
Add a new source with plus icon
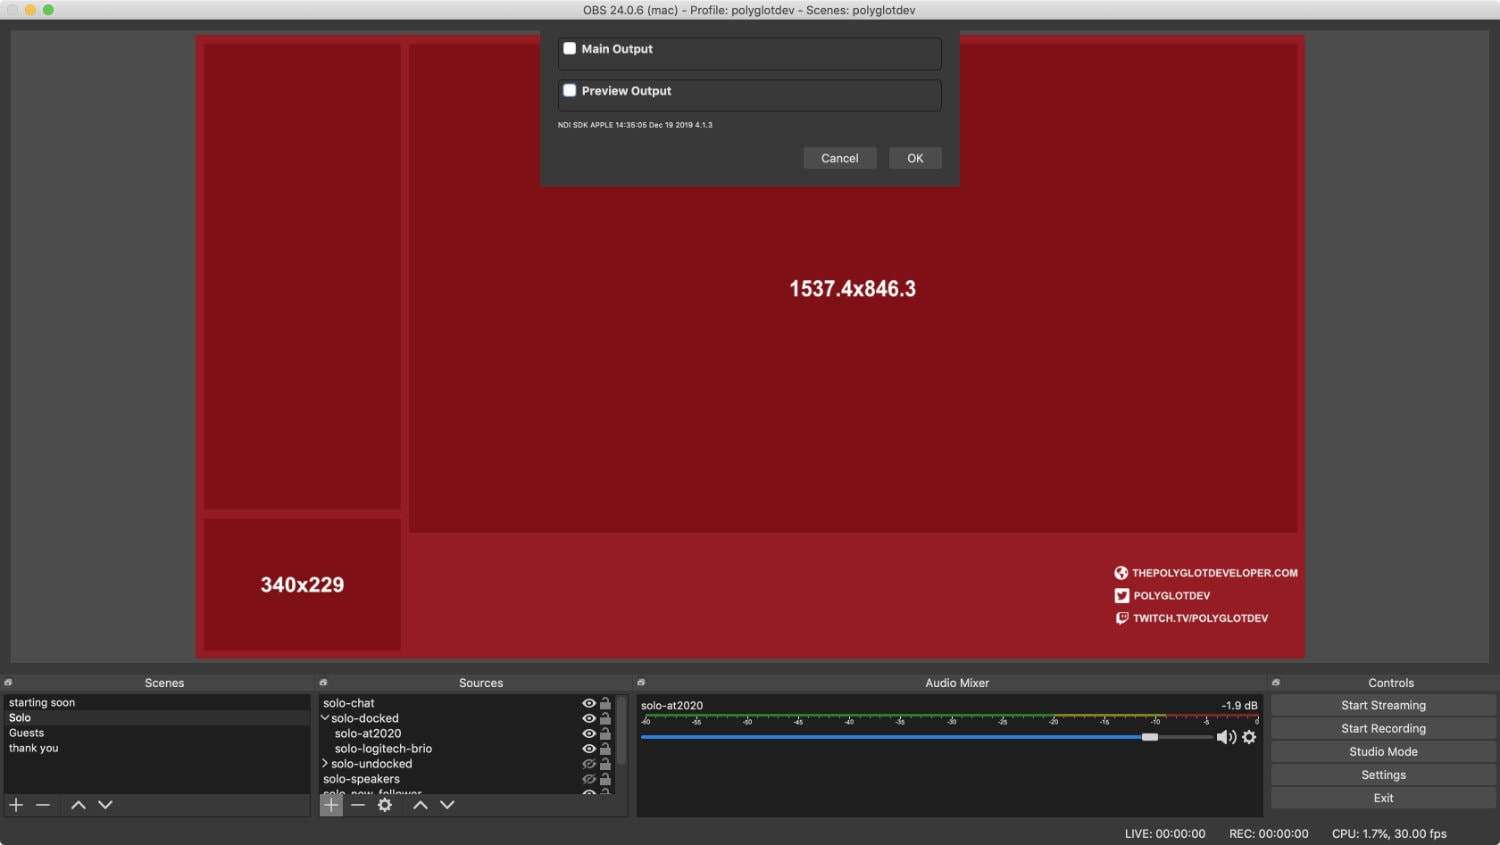tap(331, 805)
